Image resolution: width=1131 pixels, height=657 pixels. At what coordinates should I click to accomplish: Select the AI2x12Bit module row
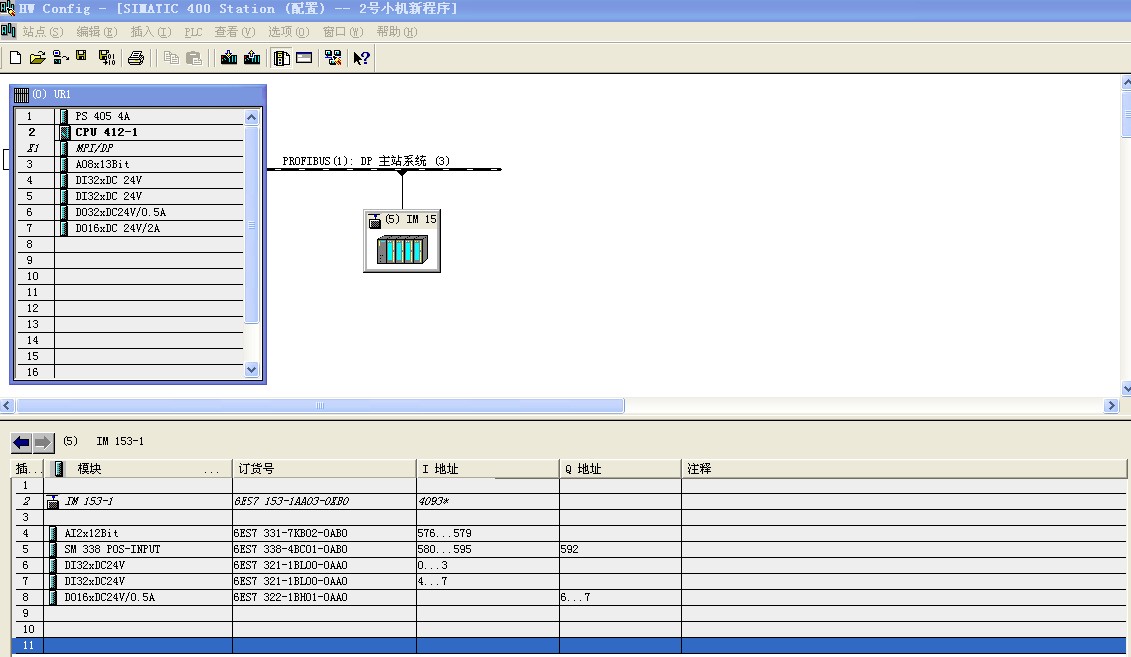pos(569,534)
